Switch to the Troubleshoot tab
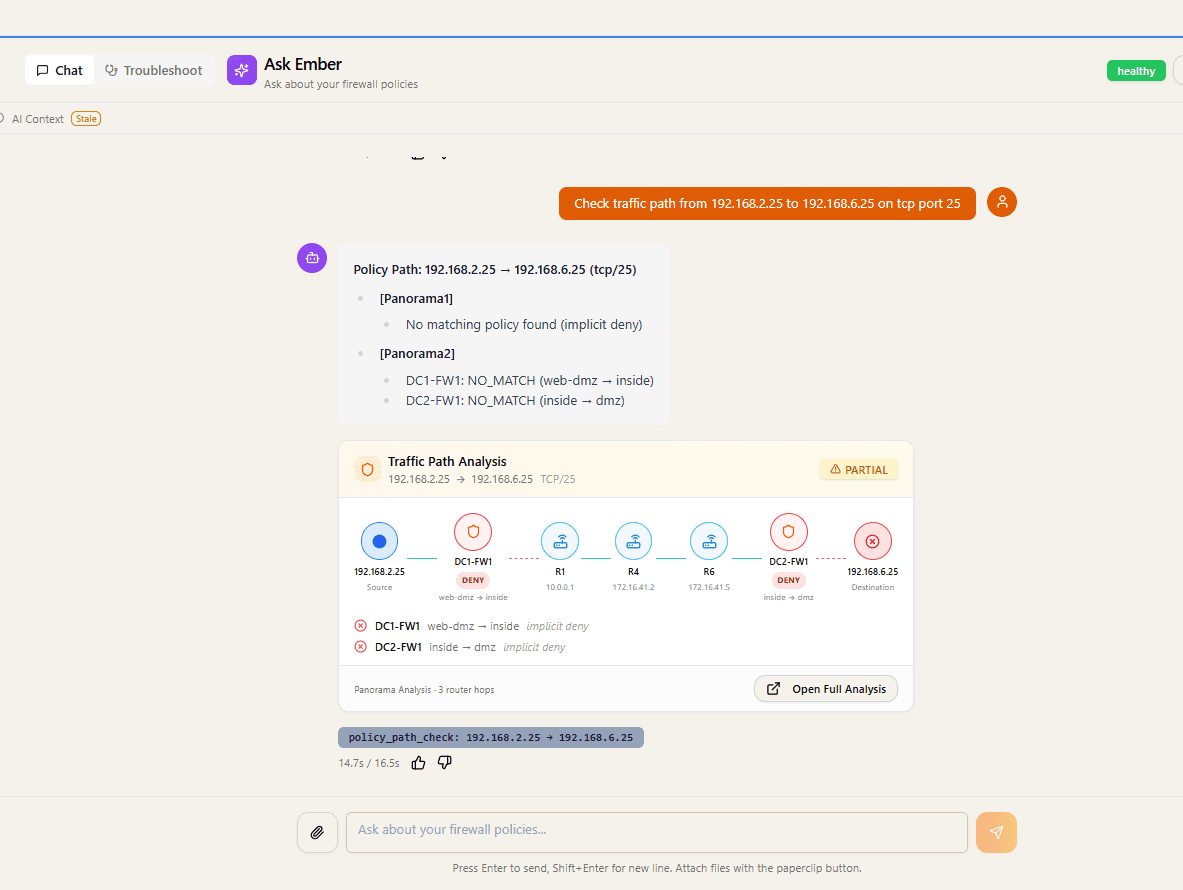Viewport: 1183px width, 890px height. (x=155, y=70)
